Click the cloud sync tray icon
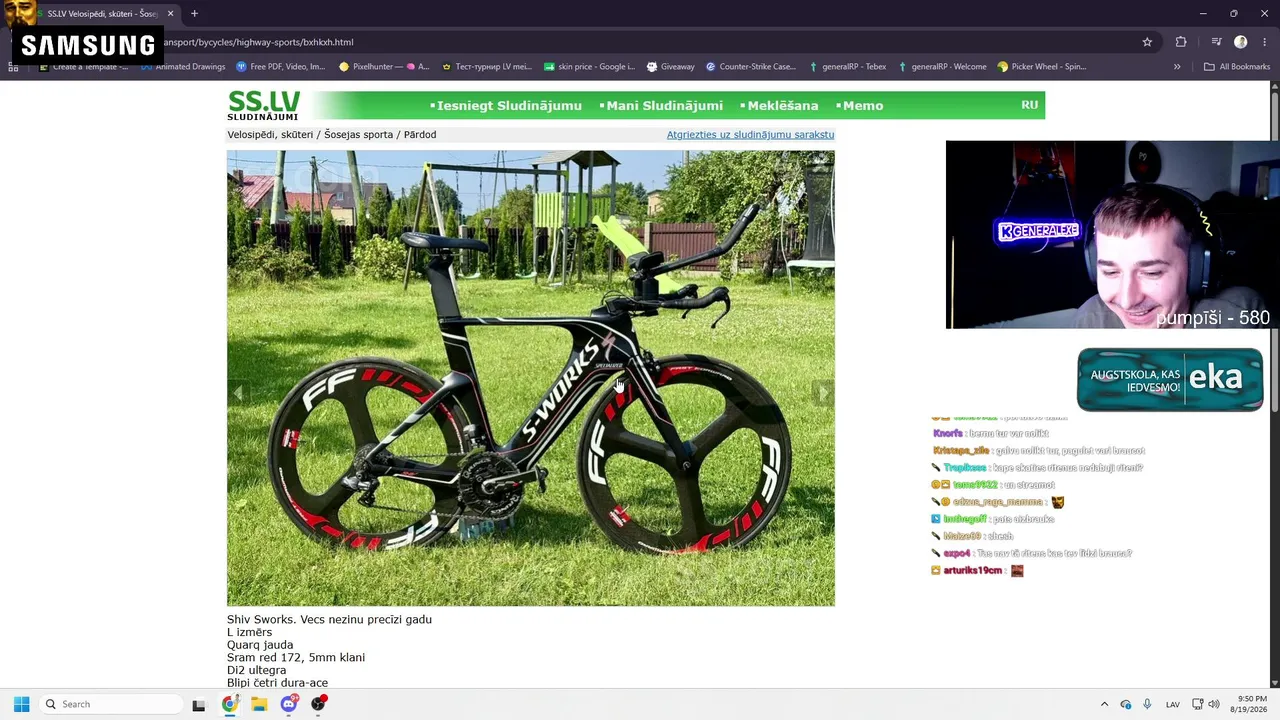 (x=1126, y=704)
